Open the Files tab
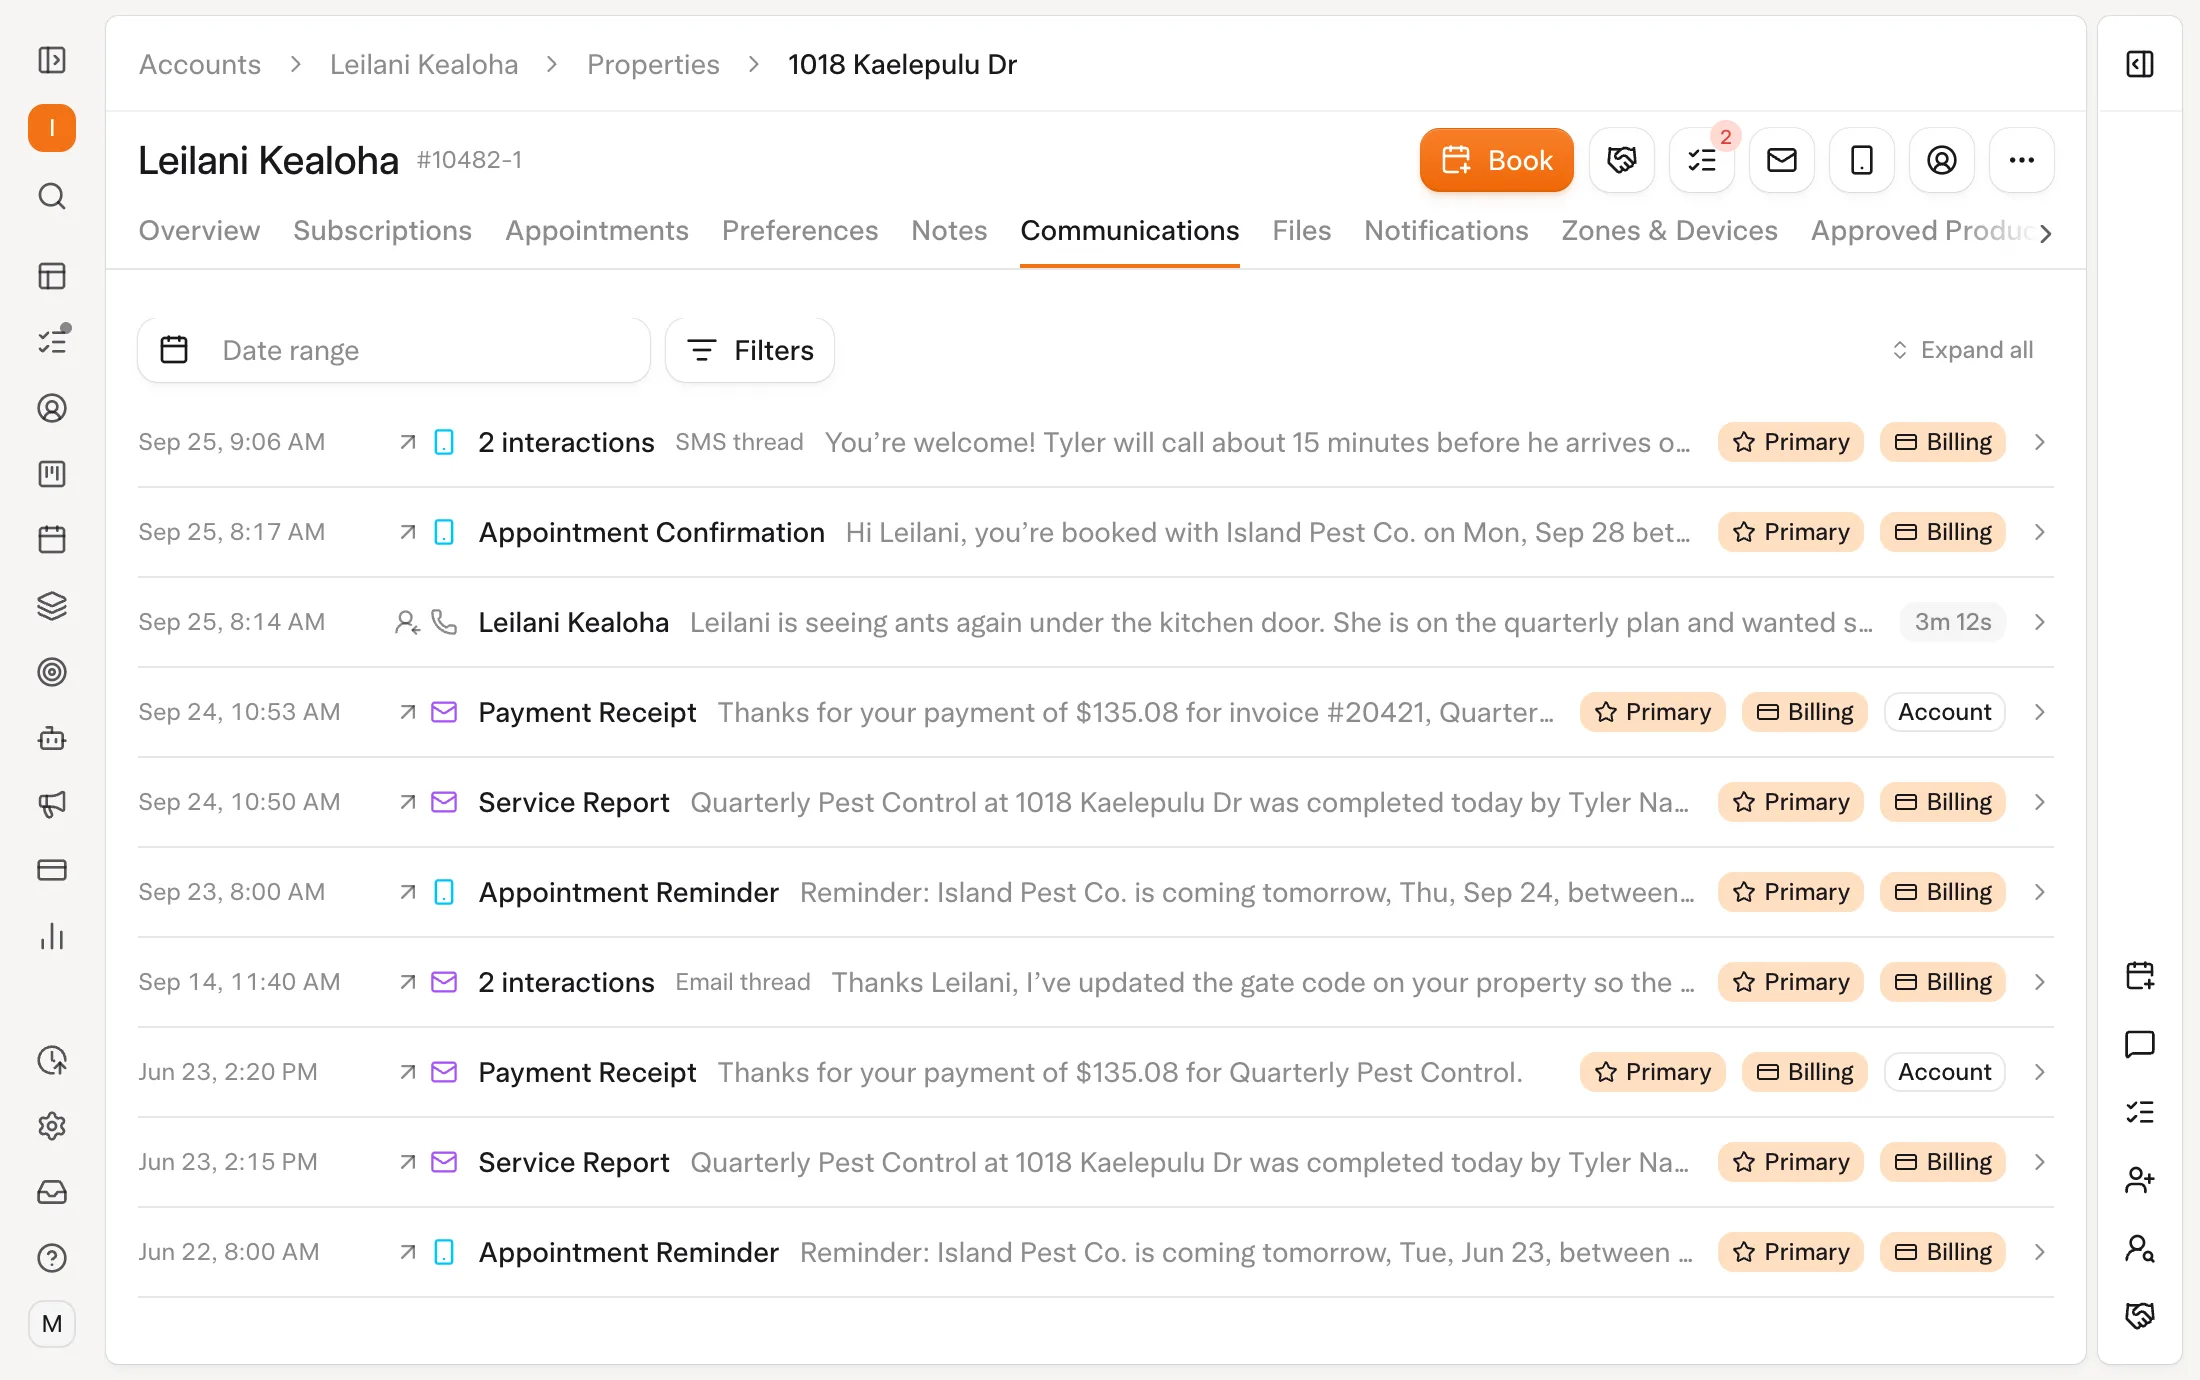Viewport: 2200px width, 1380px height. click(1301, 231)
